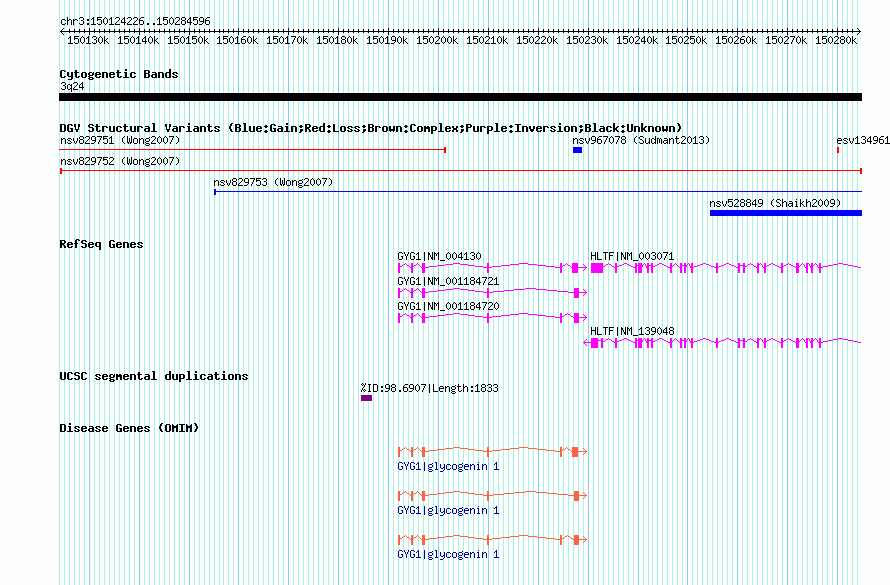The image size is (890, 585).
Task: Open variant label nsv967078 (Sudmant2013)
Action: coord(641,140)
